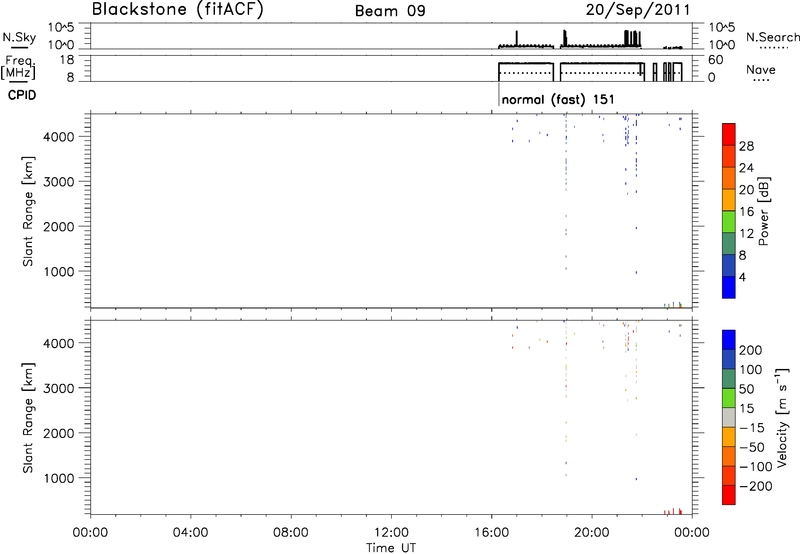800x554 pixels.
Task: Click the vertical scatter streak near 19:00 in power panel
Action: point(566,191)
